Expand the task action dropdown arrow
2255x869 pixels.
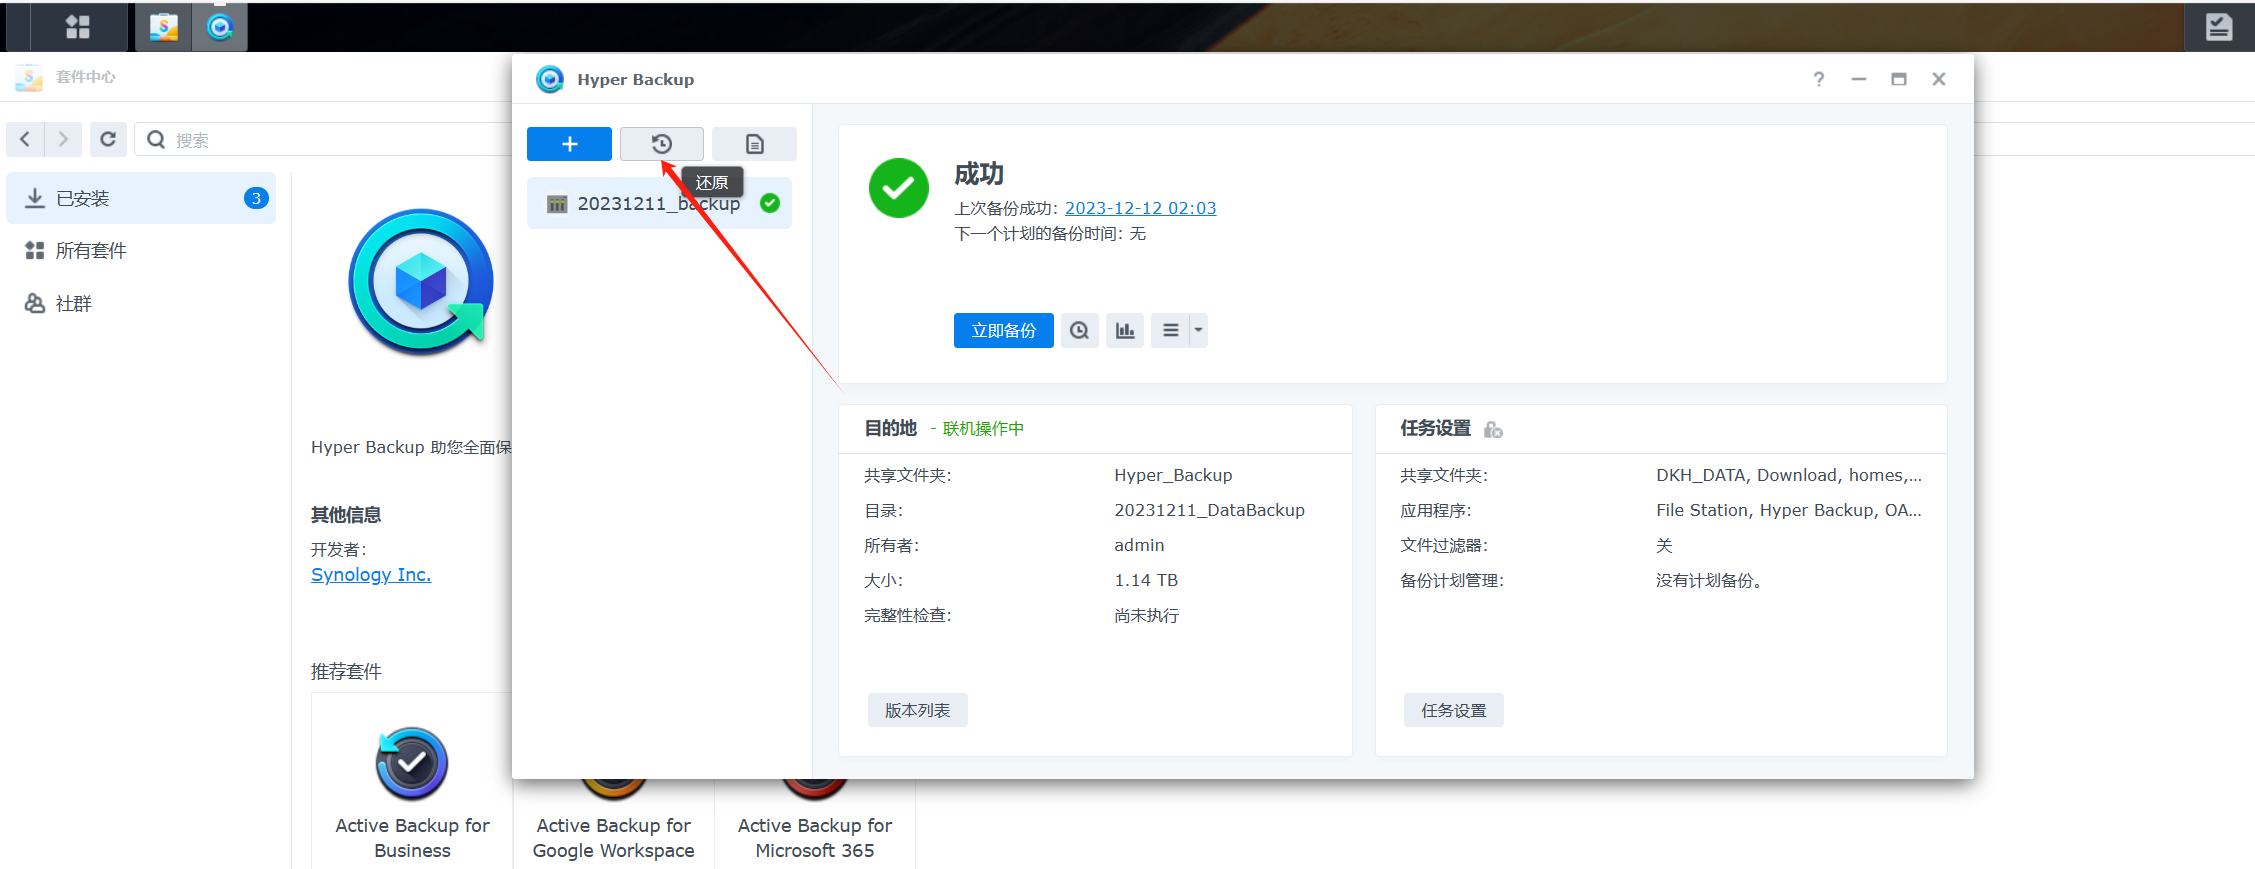coord(1198,331)
